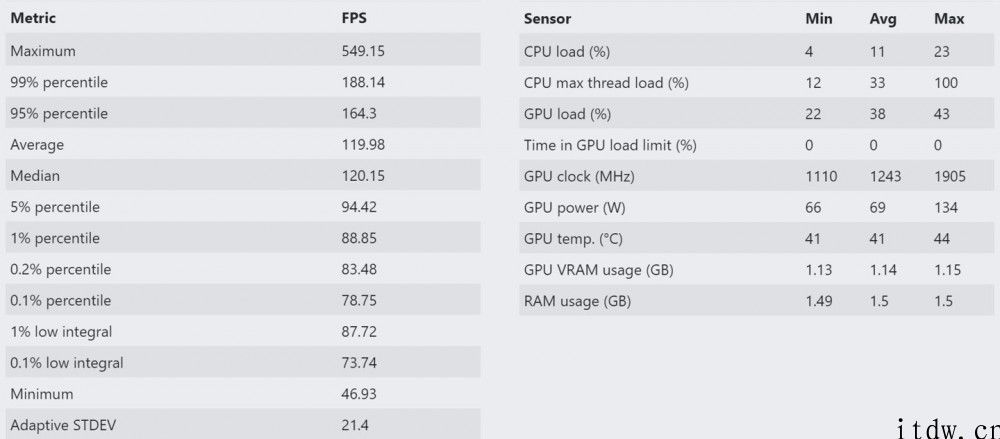Screen dimensions: 1000x439
Task: Click the Max column header
Action: 949,19
